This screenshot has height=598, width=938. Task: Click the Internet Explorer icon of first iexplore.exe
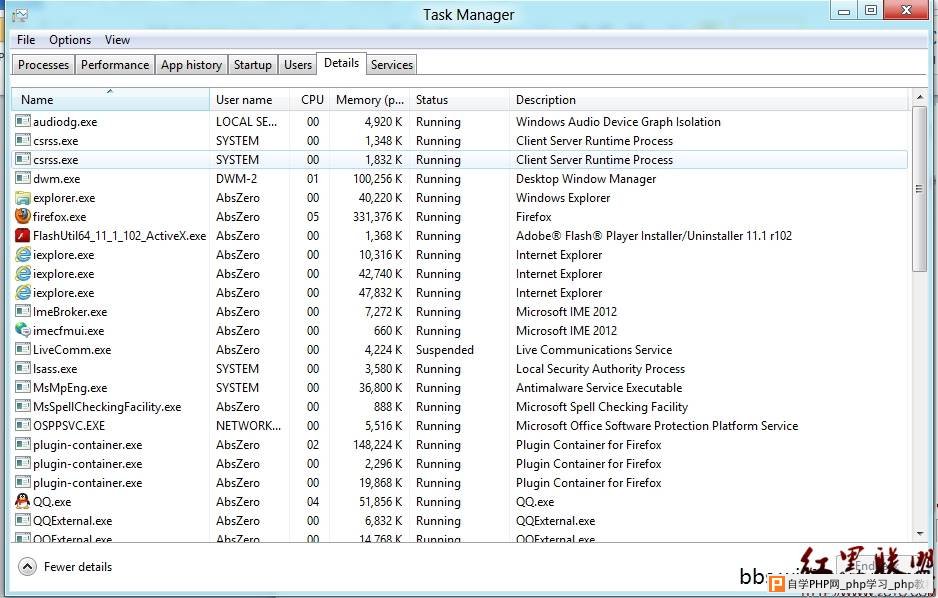click(23, 254)
